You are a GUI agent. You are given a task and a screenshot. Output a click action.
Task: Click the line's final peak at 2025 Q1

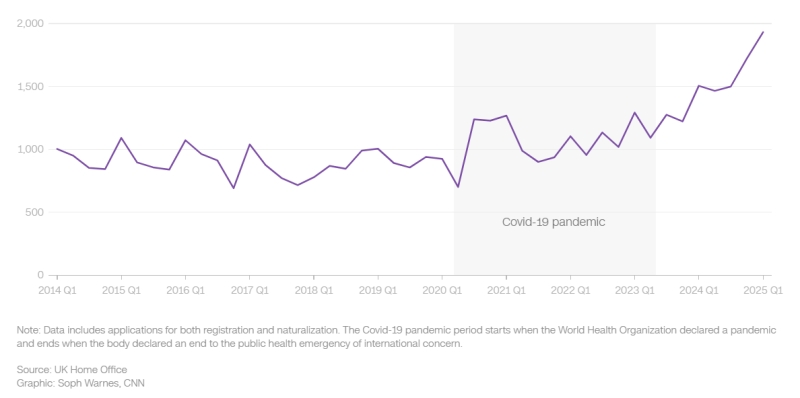763,32
